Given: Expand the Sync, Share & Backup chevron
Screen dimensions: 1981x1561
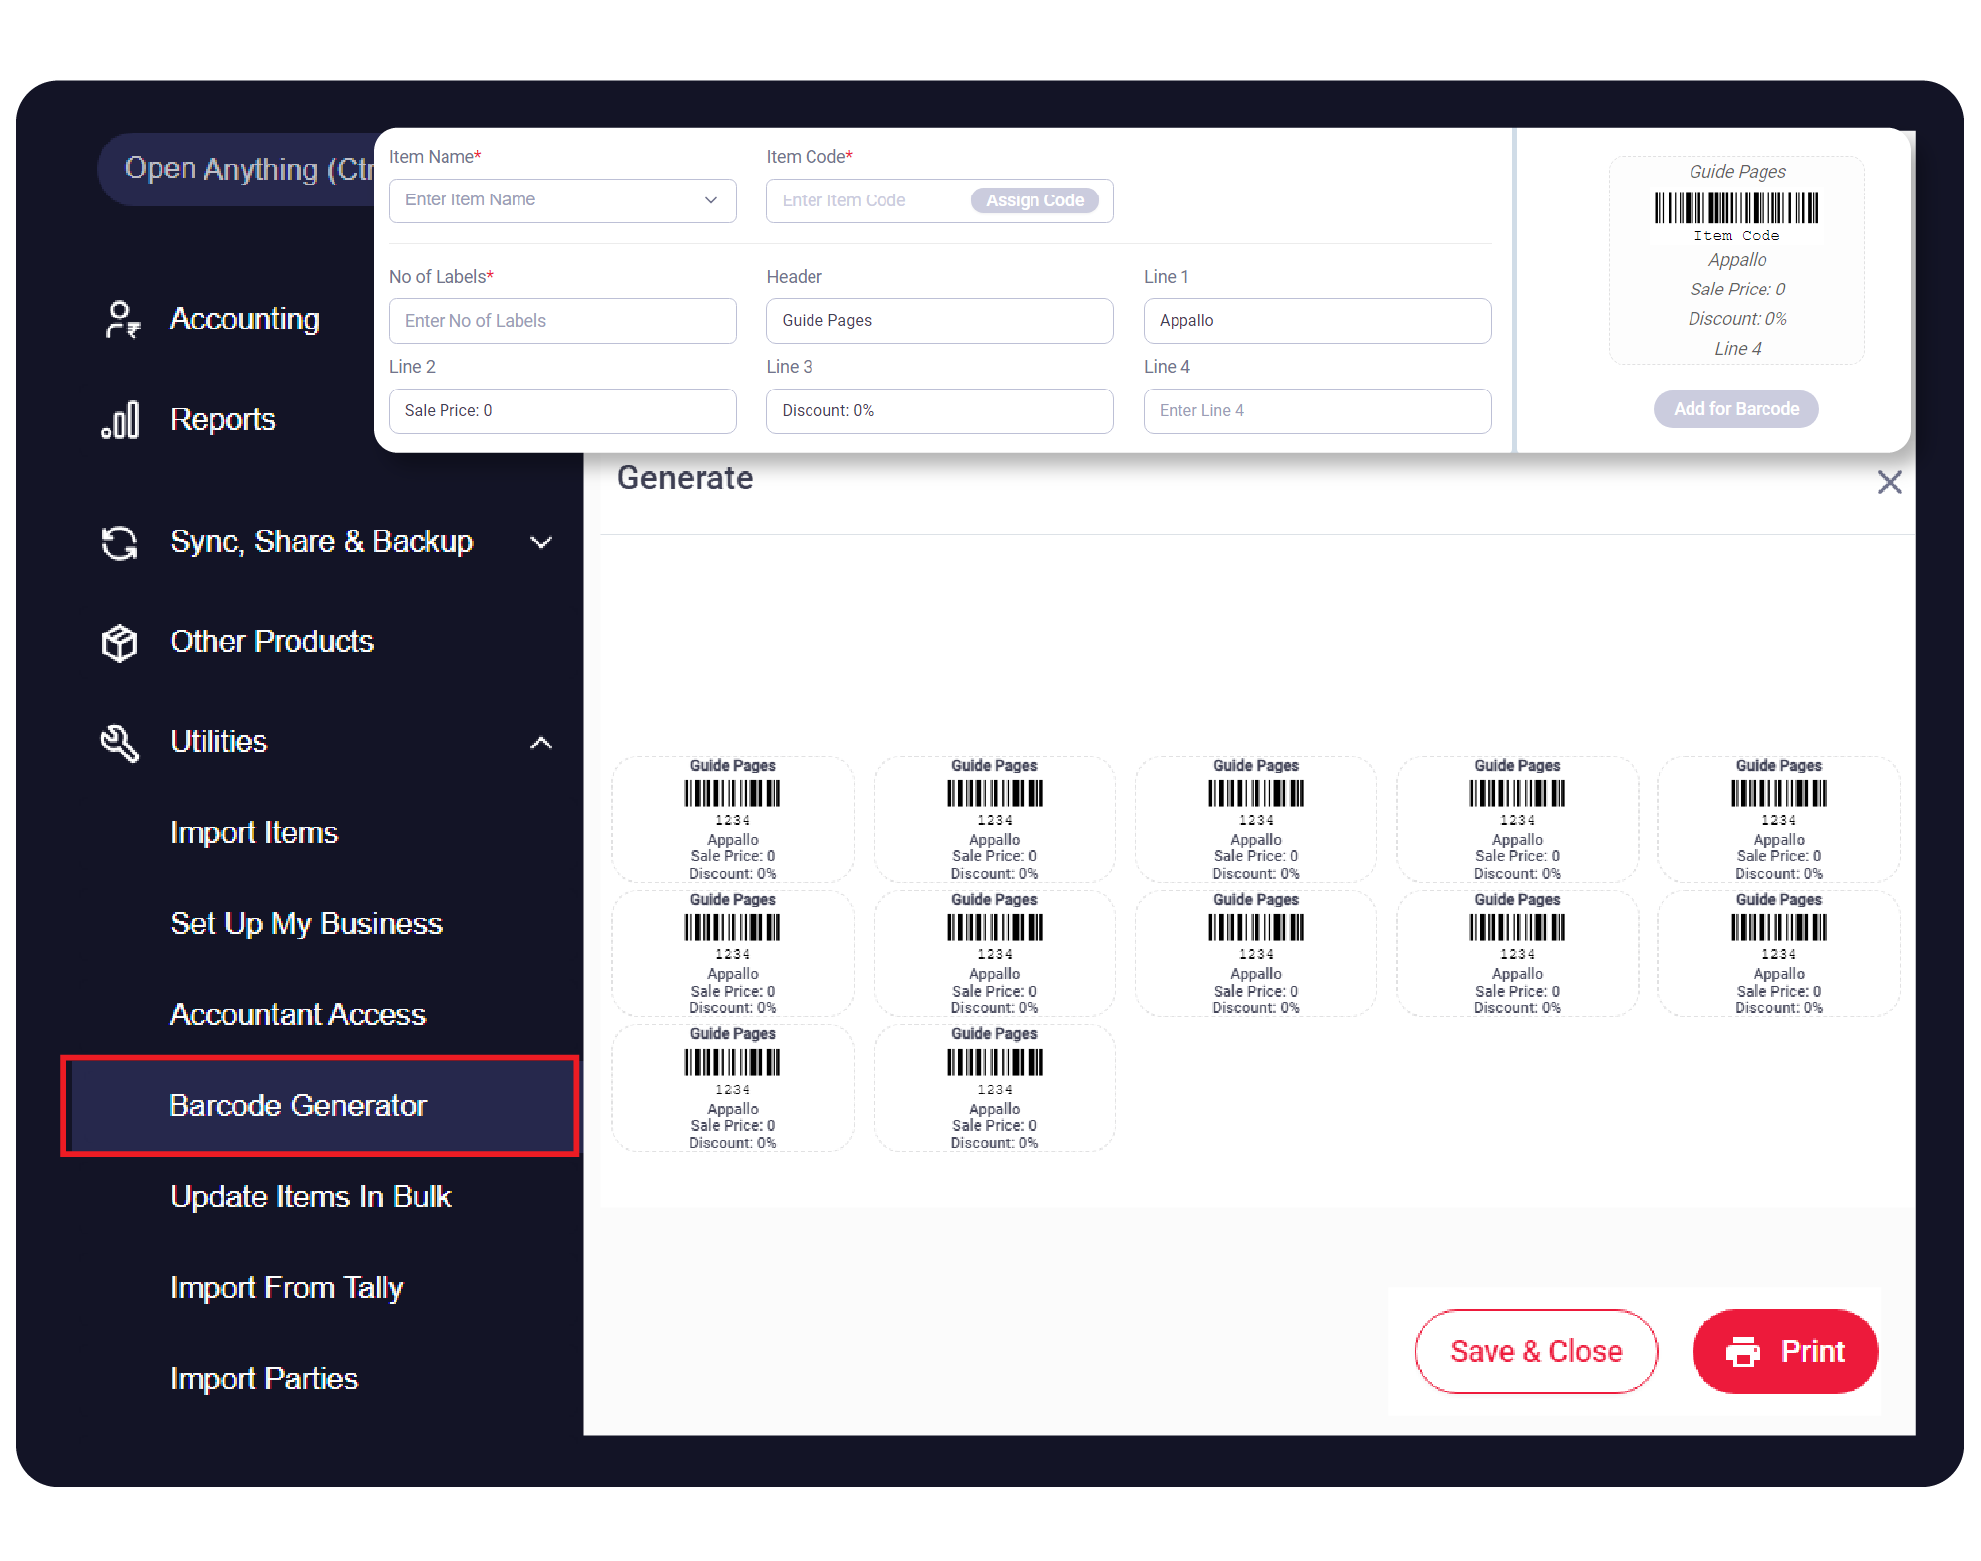Looking at the screenshot, I should point(541,543).
